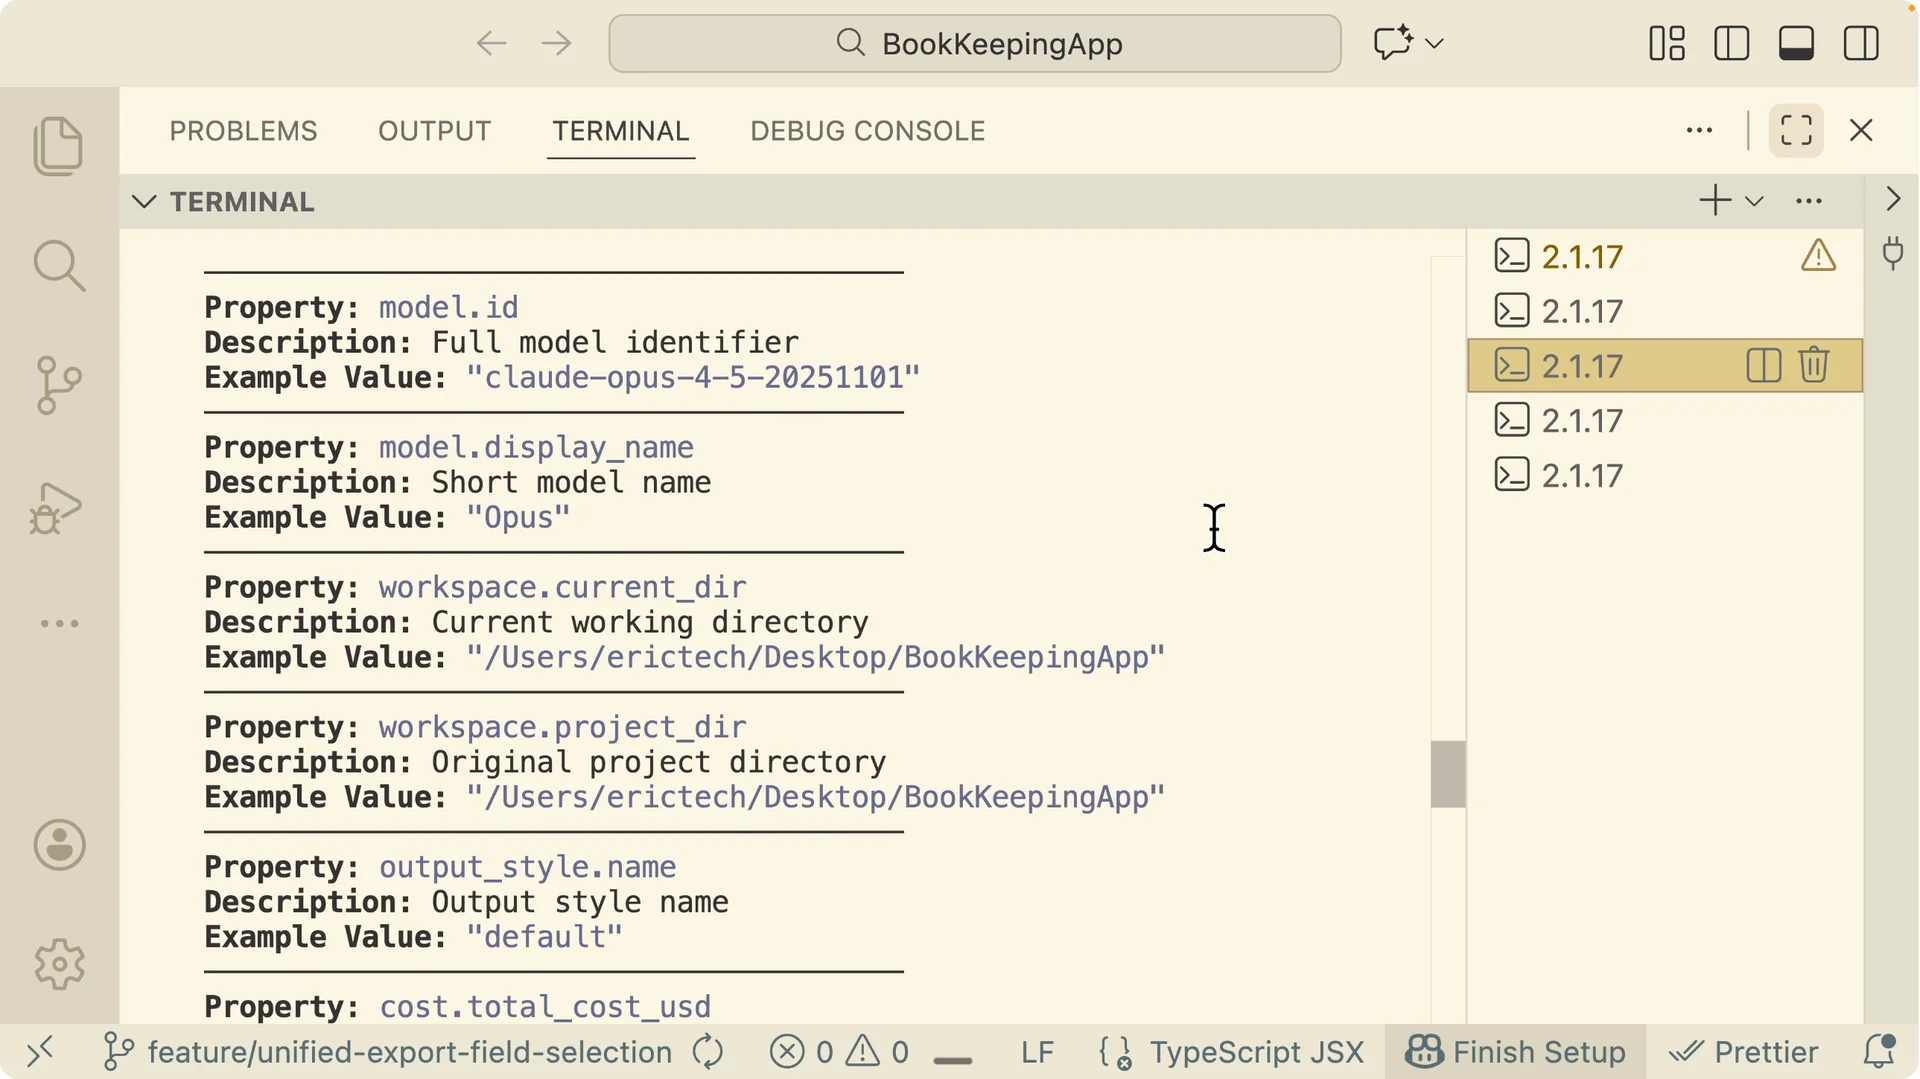Open Source Control view
The height and width of the screenshot is (1079, 1920).
(59, 385)
